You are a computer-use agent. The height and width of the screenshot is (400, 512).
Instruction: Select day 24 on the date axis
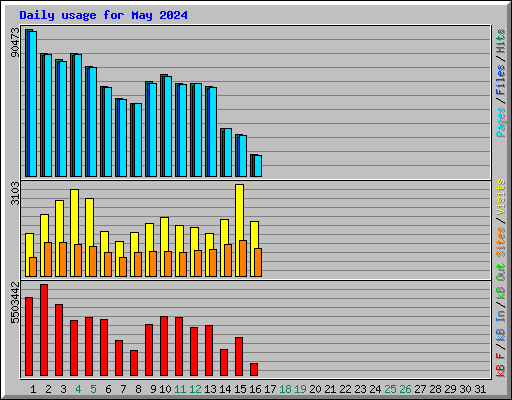[375, 389]
